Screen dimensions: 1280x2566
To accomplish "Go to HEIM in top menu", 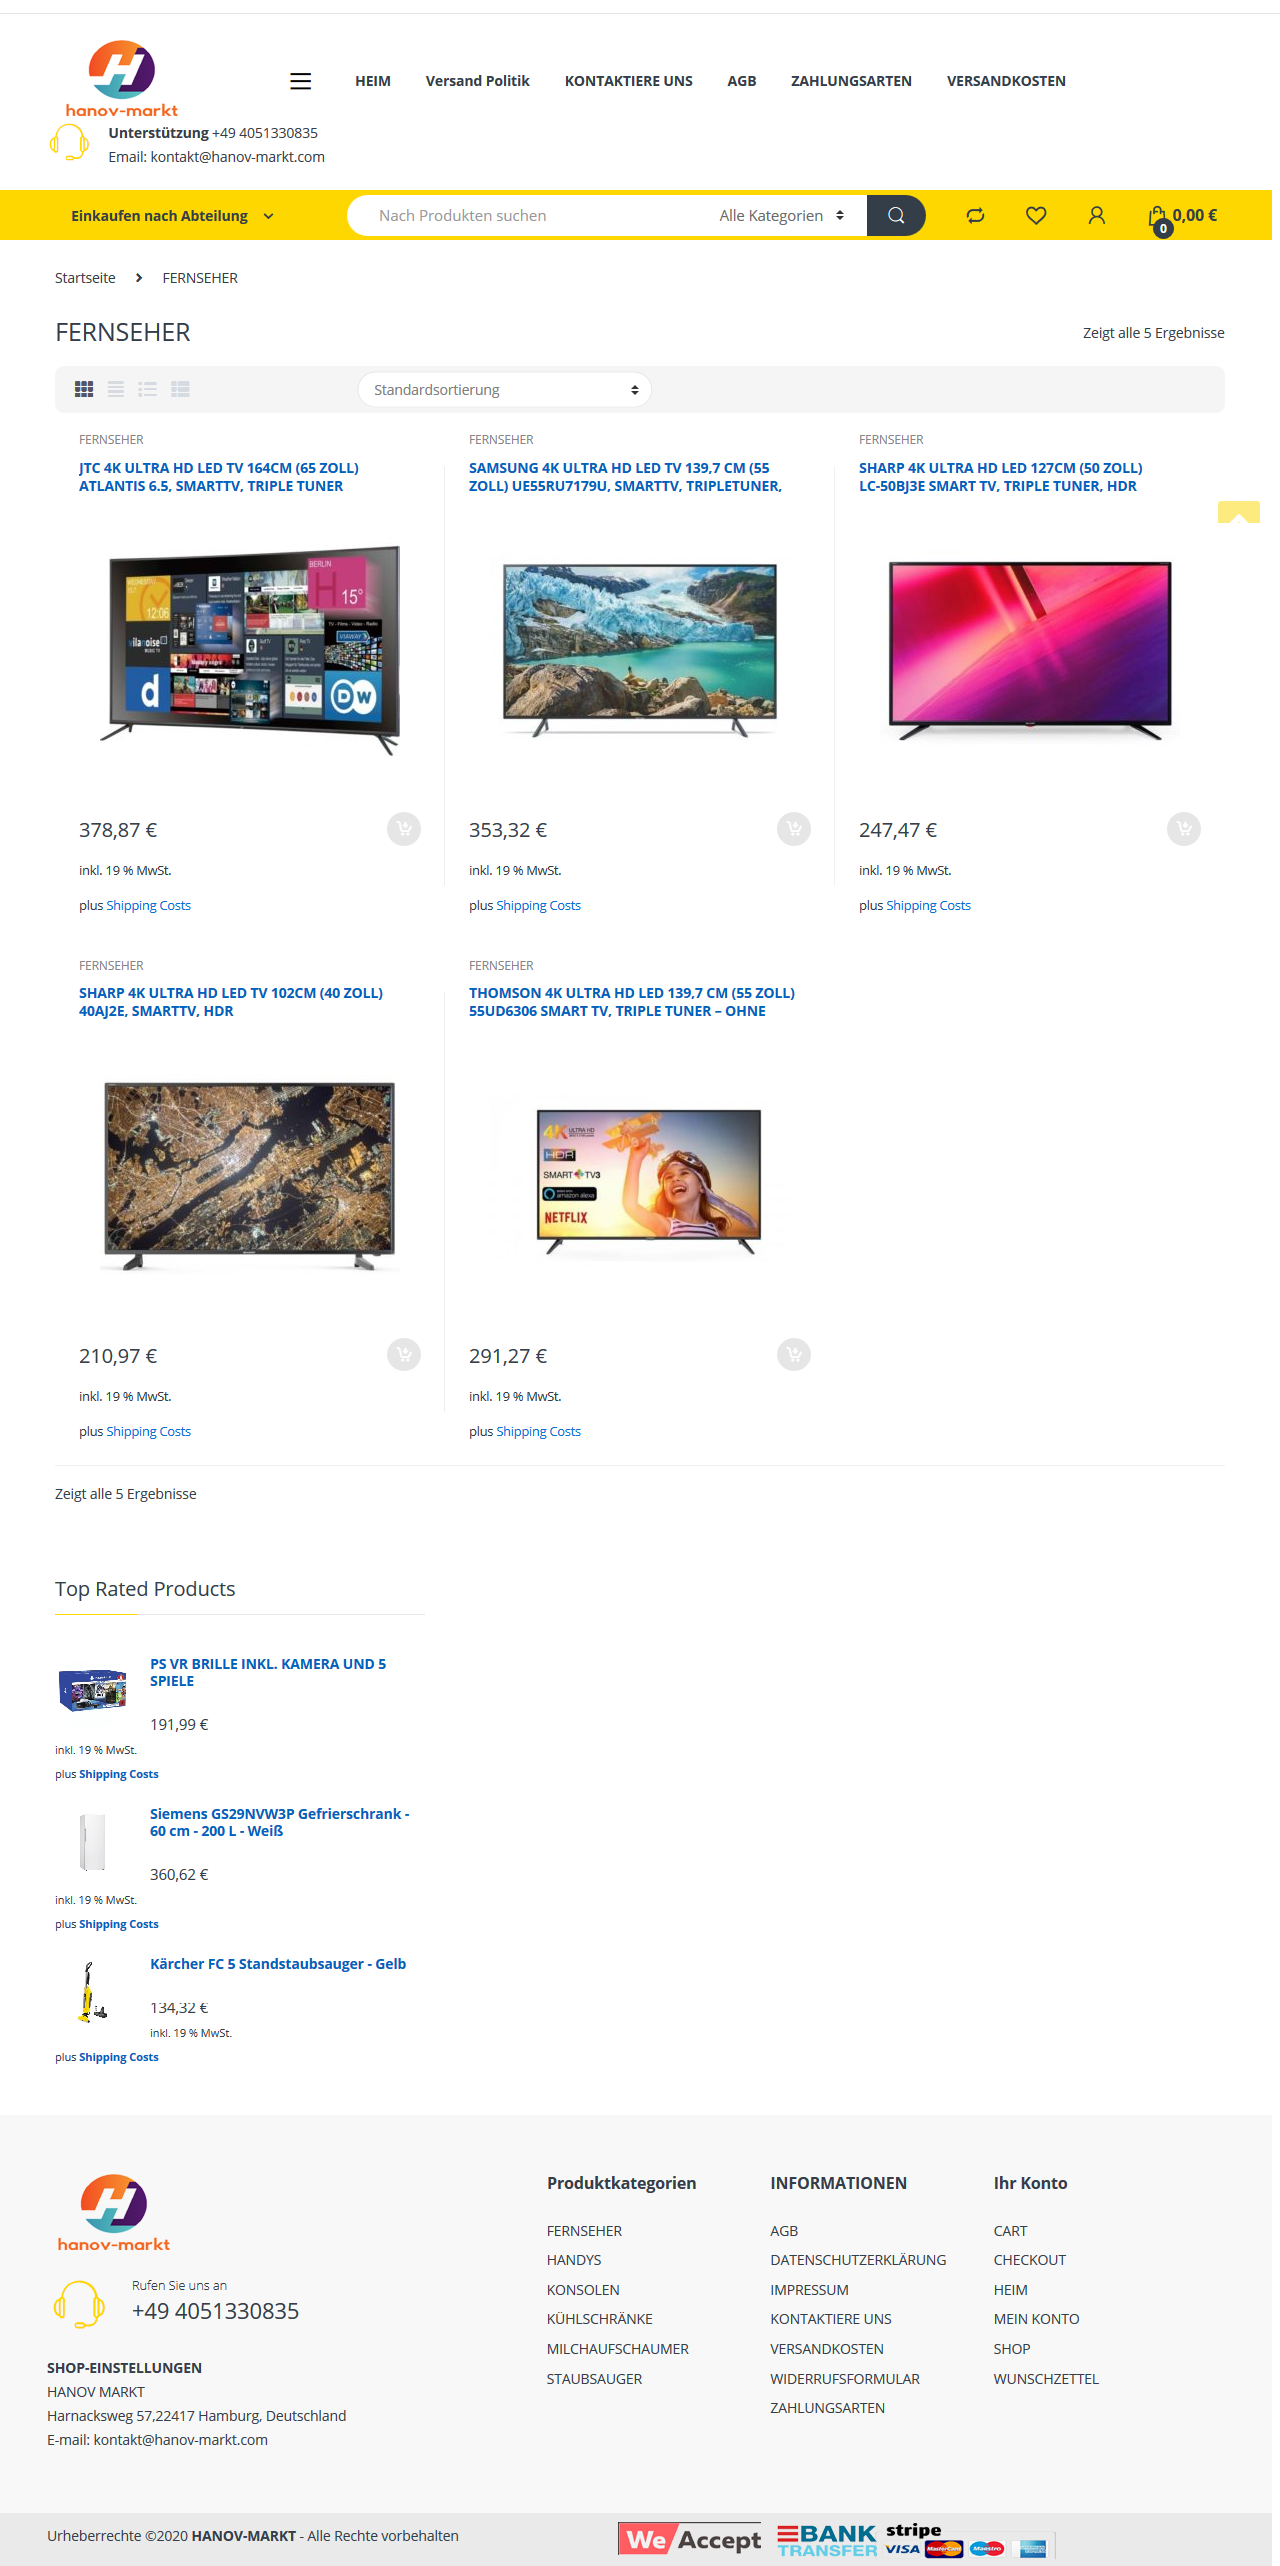I will [373, 81].
